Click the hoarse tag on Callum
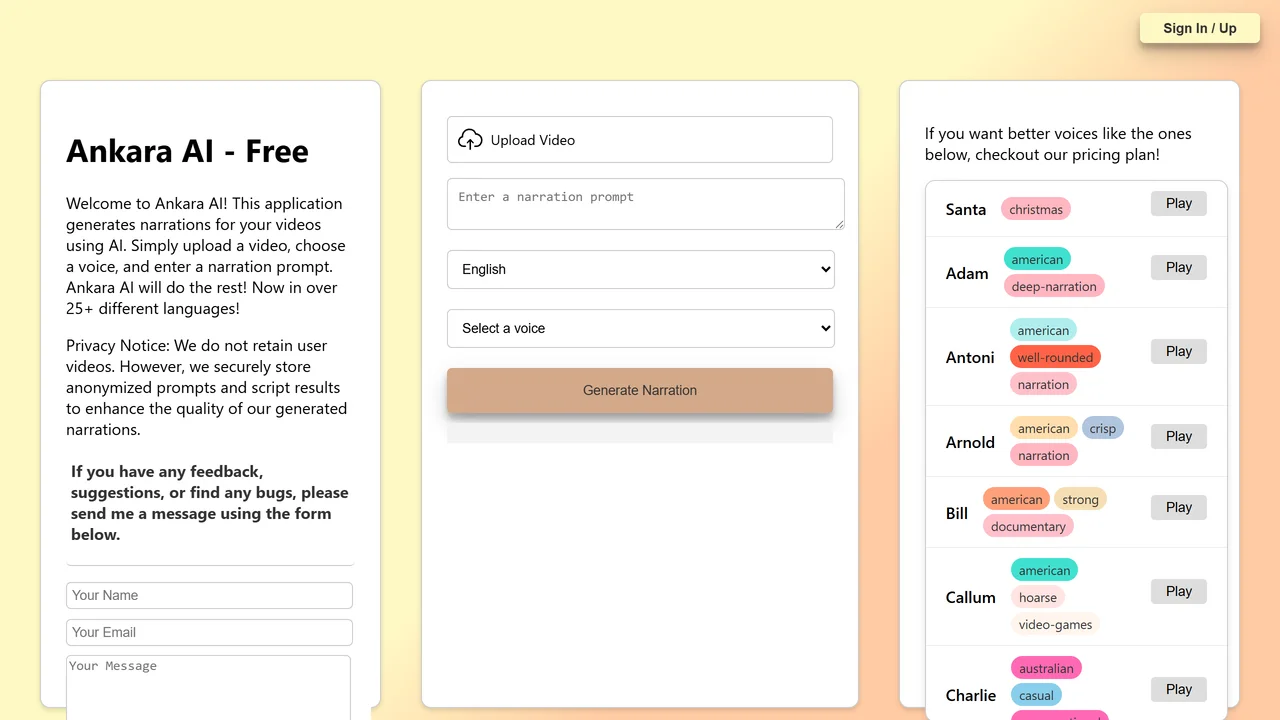 [x=1038, y=597]
